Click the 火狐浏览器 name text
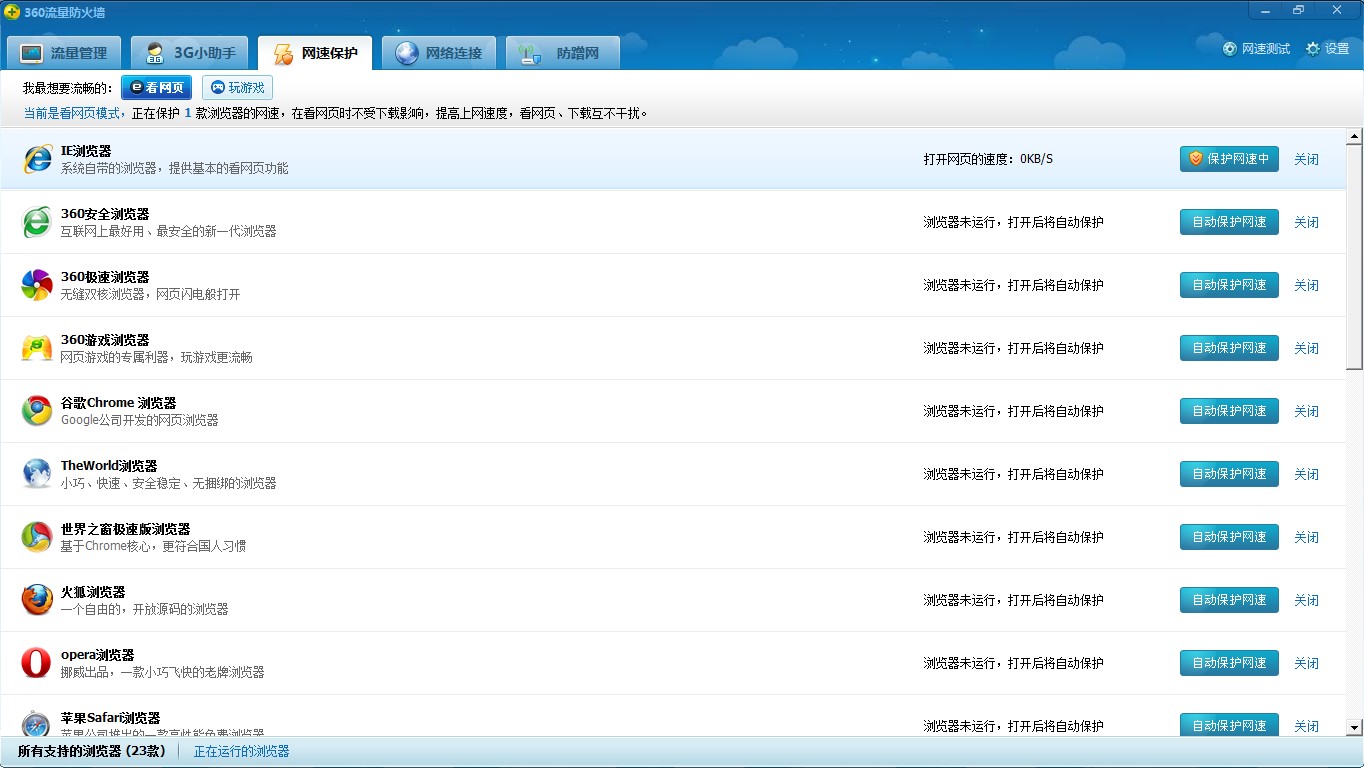 tap(93, 592)
